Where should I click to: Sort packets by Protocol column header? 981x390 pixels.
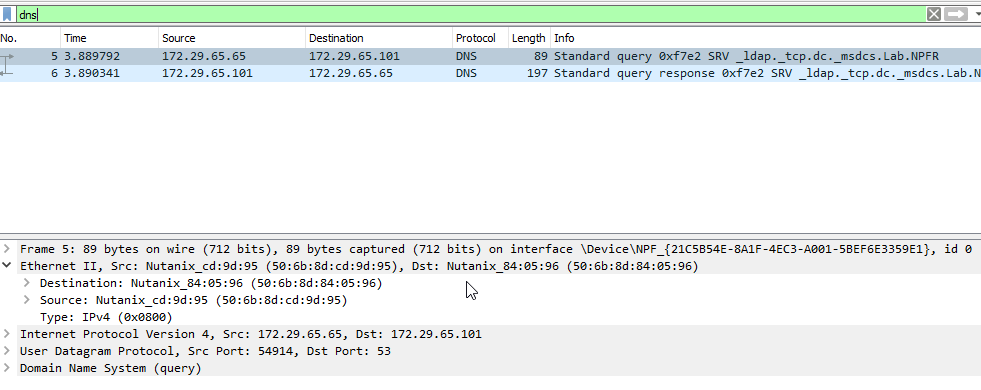point(480,38)
